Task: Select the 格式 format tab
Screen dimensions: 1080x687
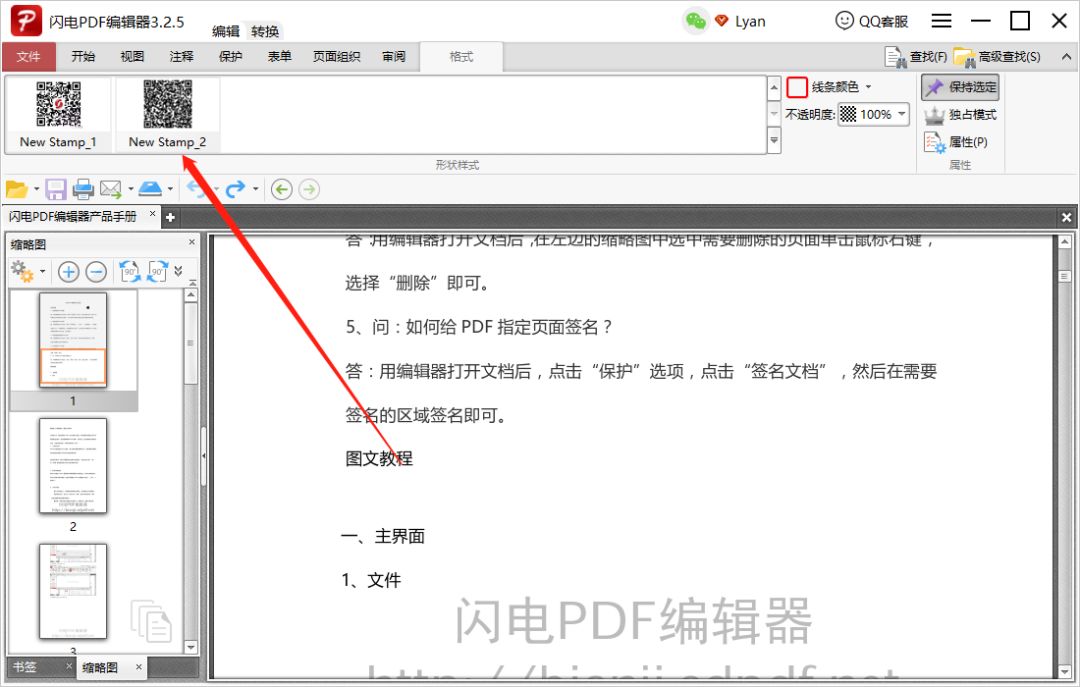Action: pos(461,57)
